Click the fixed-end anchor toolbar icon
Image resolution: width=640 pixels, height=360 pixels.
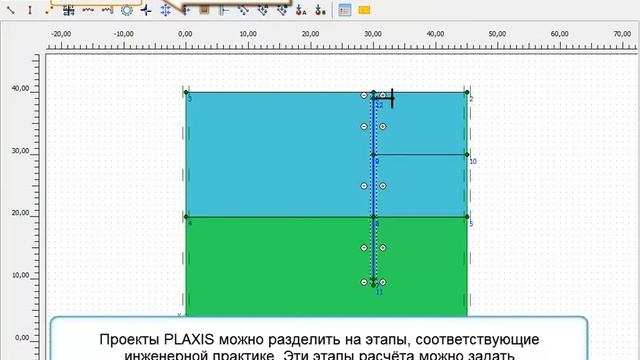tap(224, 10)
